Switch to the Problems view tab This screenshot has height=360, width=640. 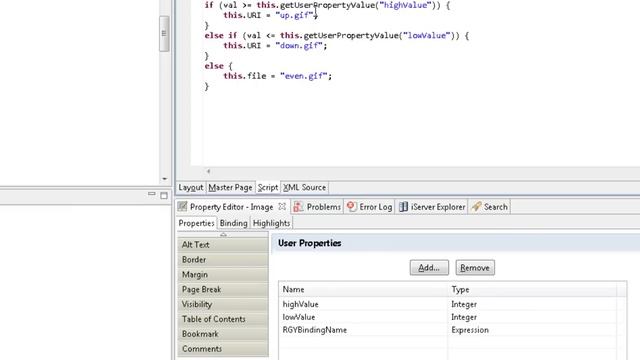click(317, 207)
